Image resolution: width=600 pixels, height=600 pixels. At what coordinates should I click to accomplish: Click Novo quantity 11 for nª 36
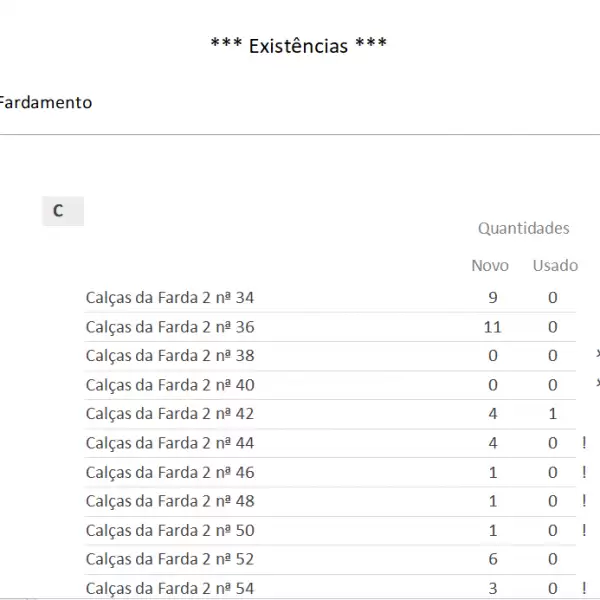tap(492, 326)
